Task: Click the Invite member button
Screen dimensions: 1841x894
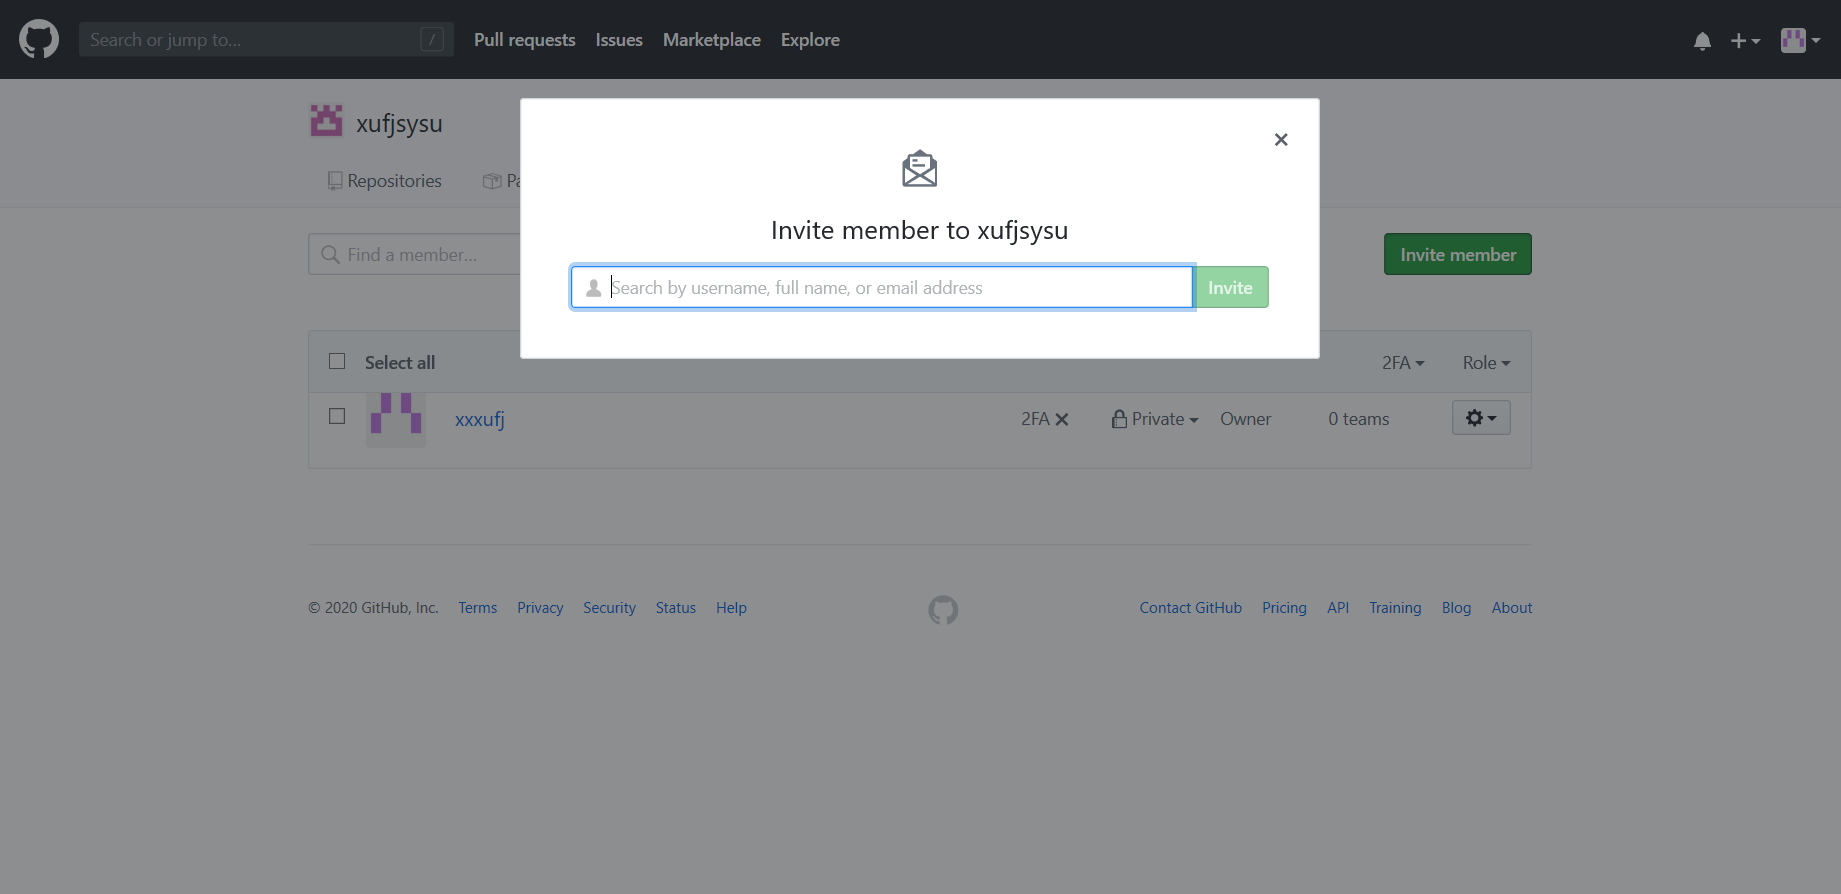Action: pyautogui.click(x=1458, y=255)
